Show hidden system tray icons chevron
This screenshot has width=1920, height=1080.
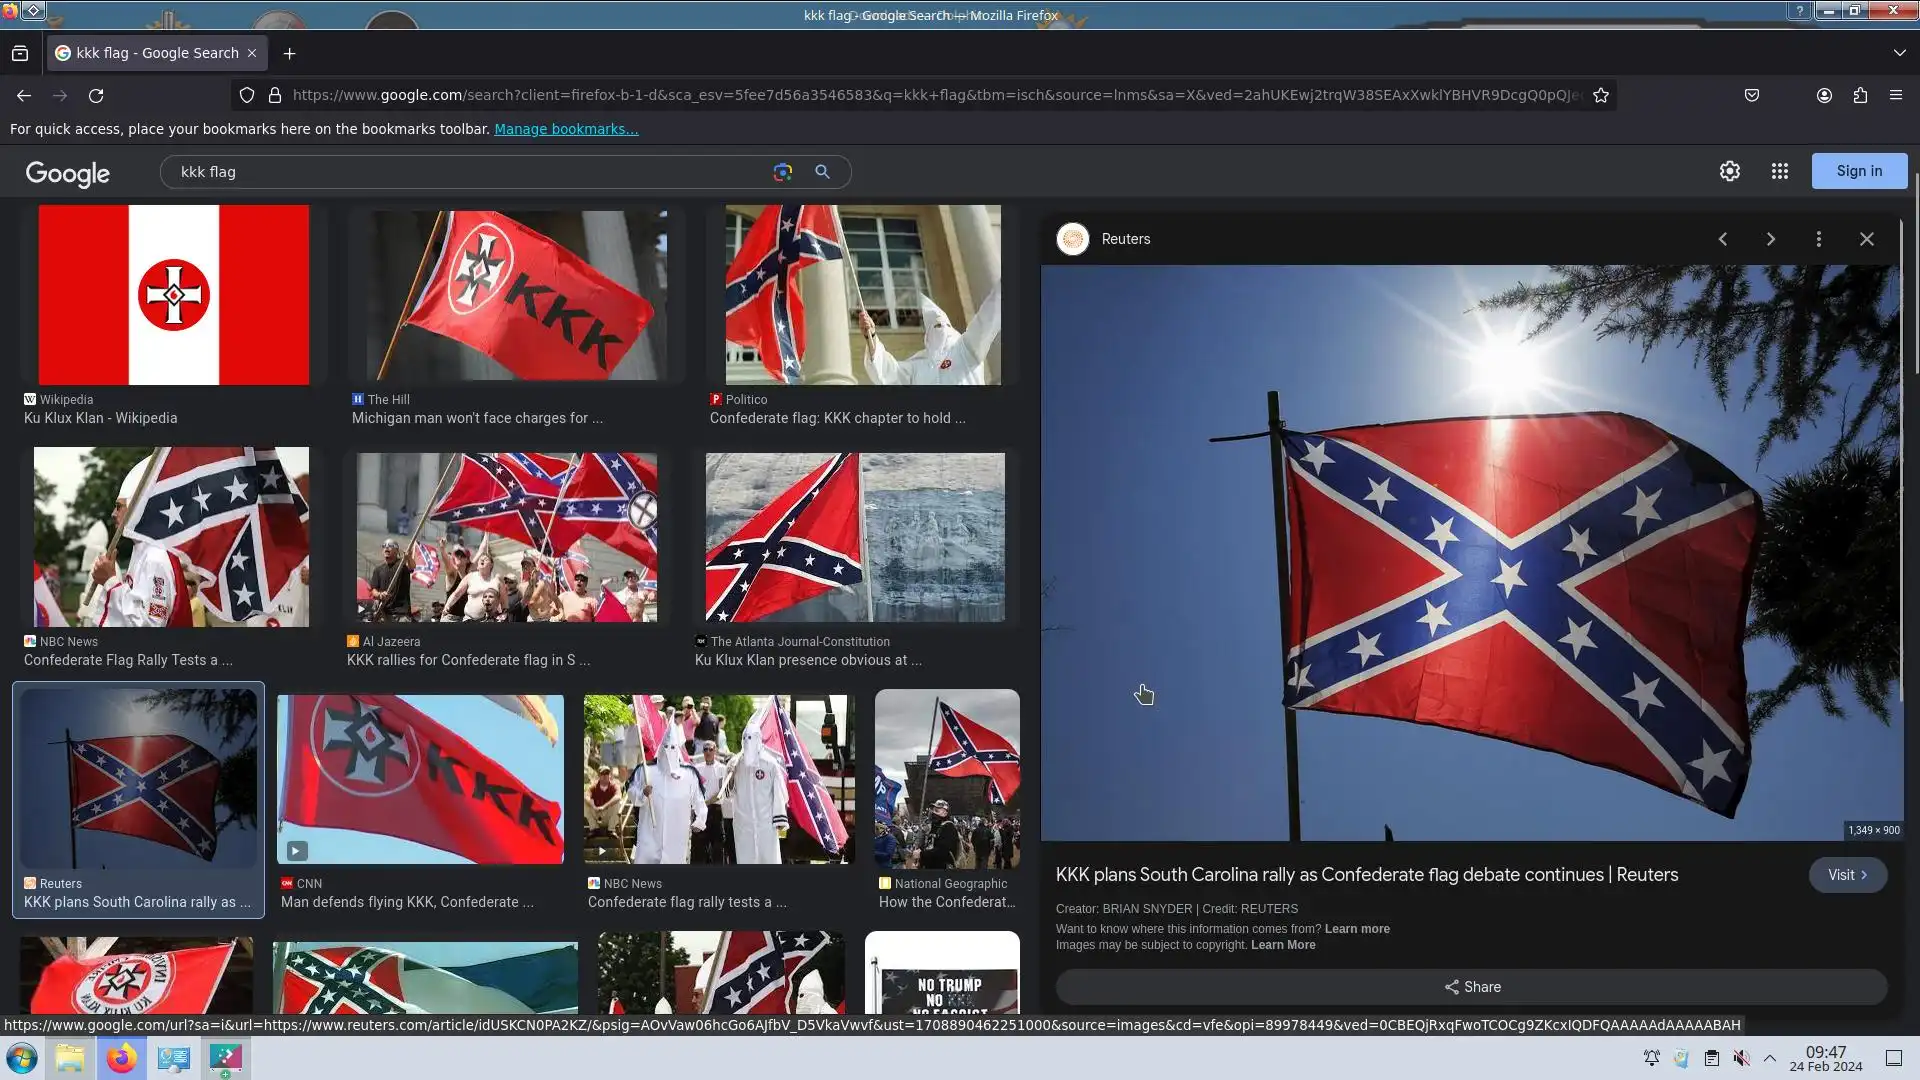click(x=1769, y=1058)
